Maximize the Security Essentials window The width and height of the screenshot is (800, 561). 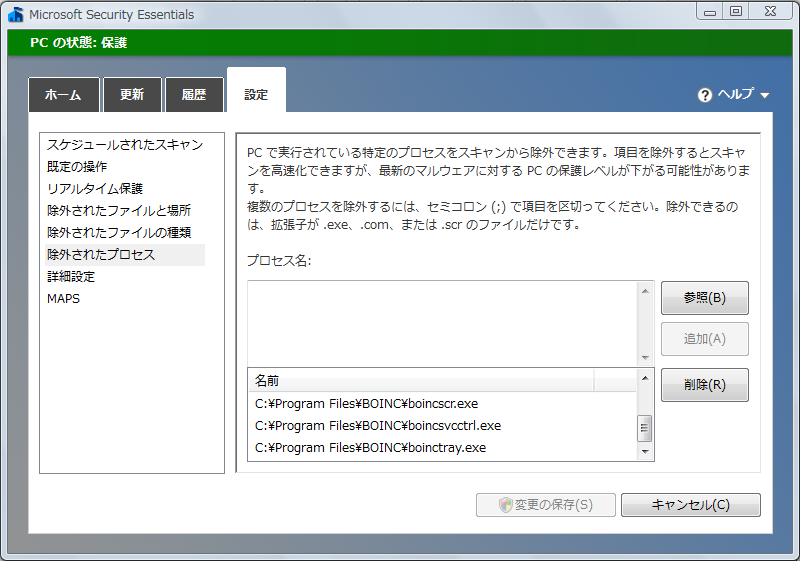(x=736, y=12)
